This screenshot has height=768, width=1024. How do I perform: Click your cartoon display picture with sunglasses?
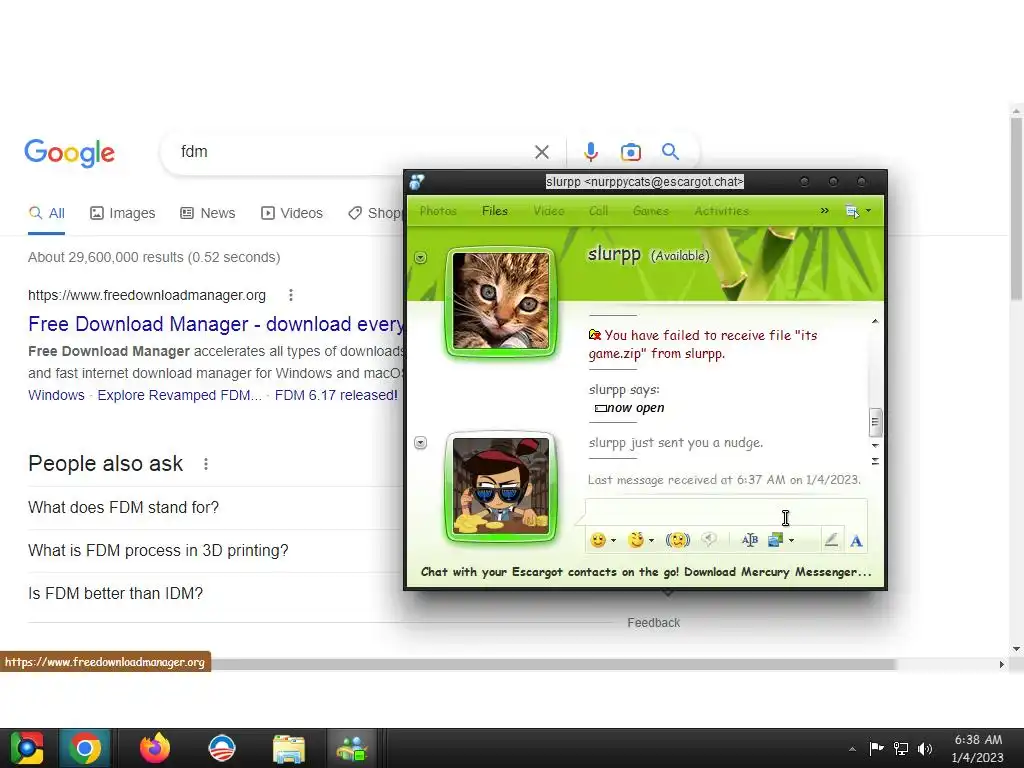click(501, 487)
